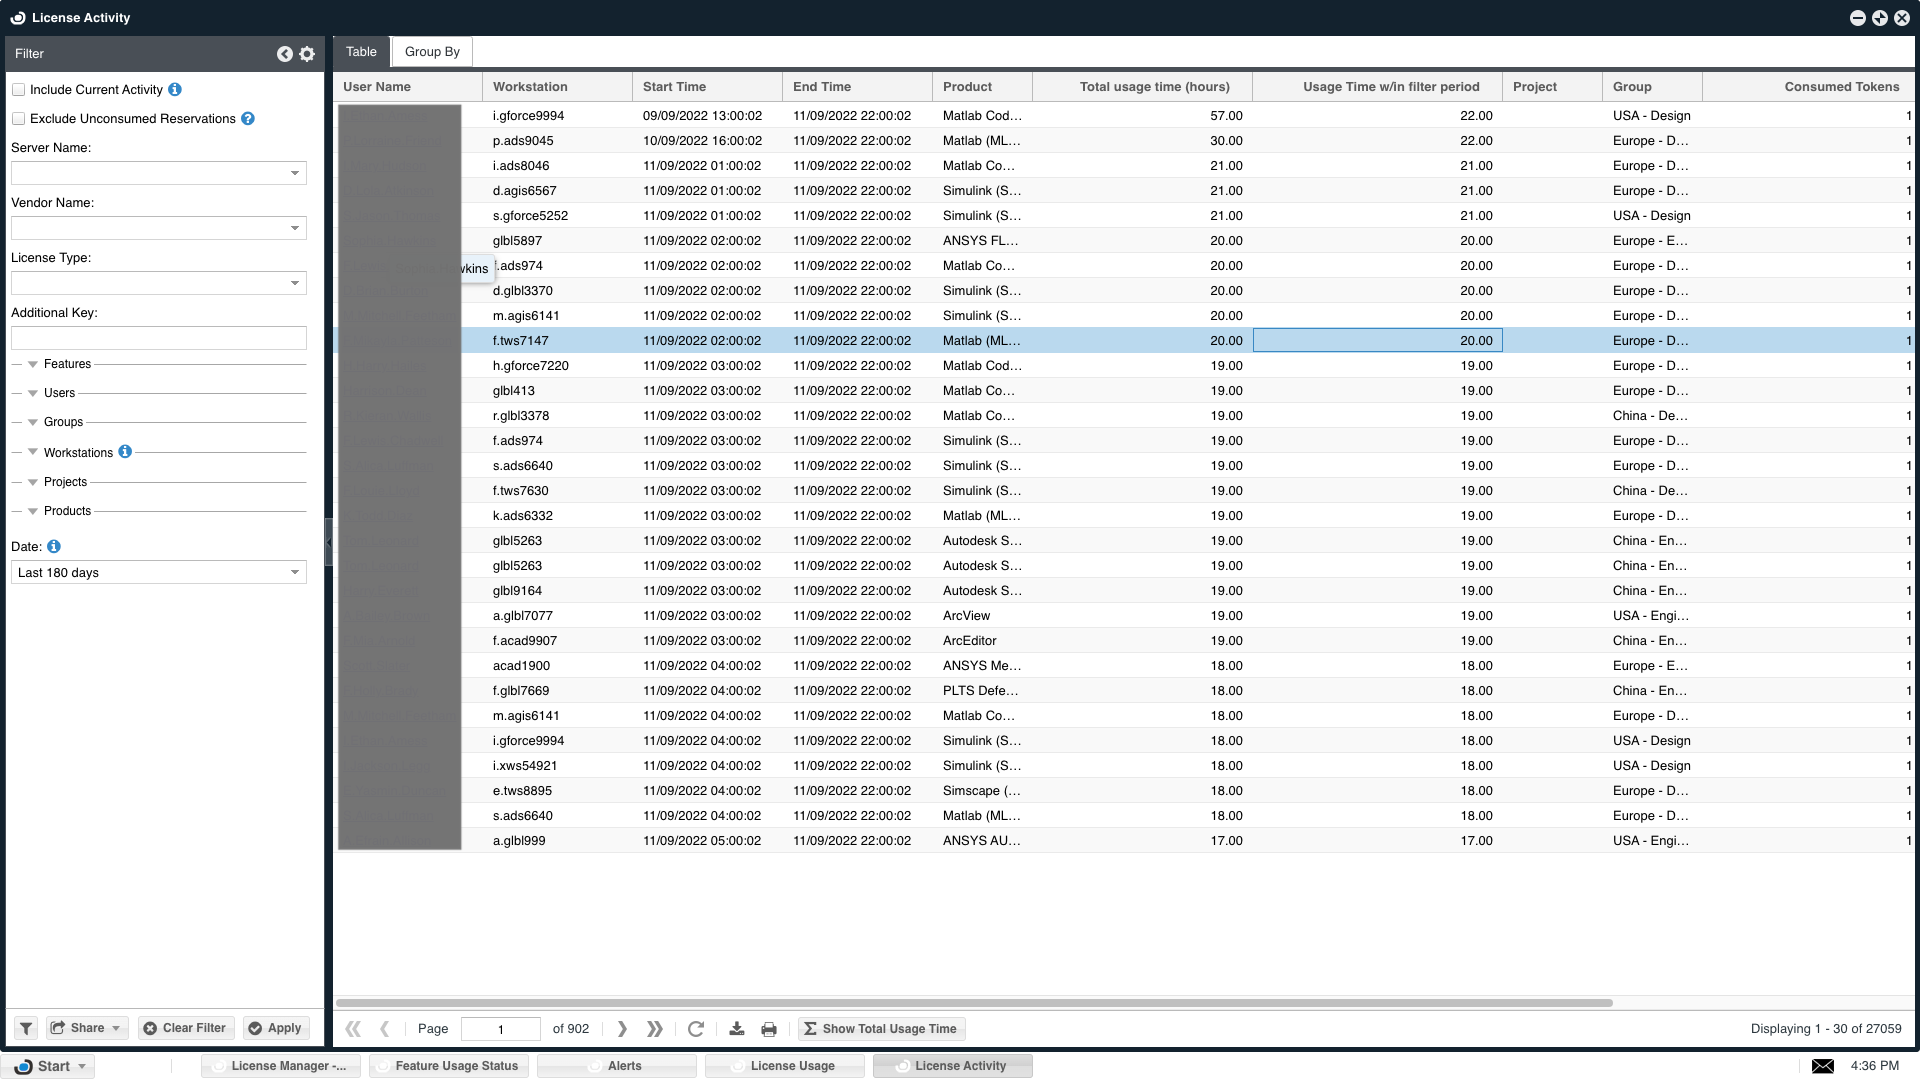Go to the next page arrow
1920x1080 pixels.
tap(622, 1028)
